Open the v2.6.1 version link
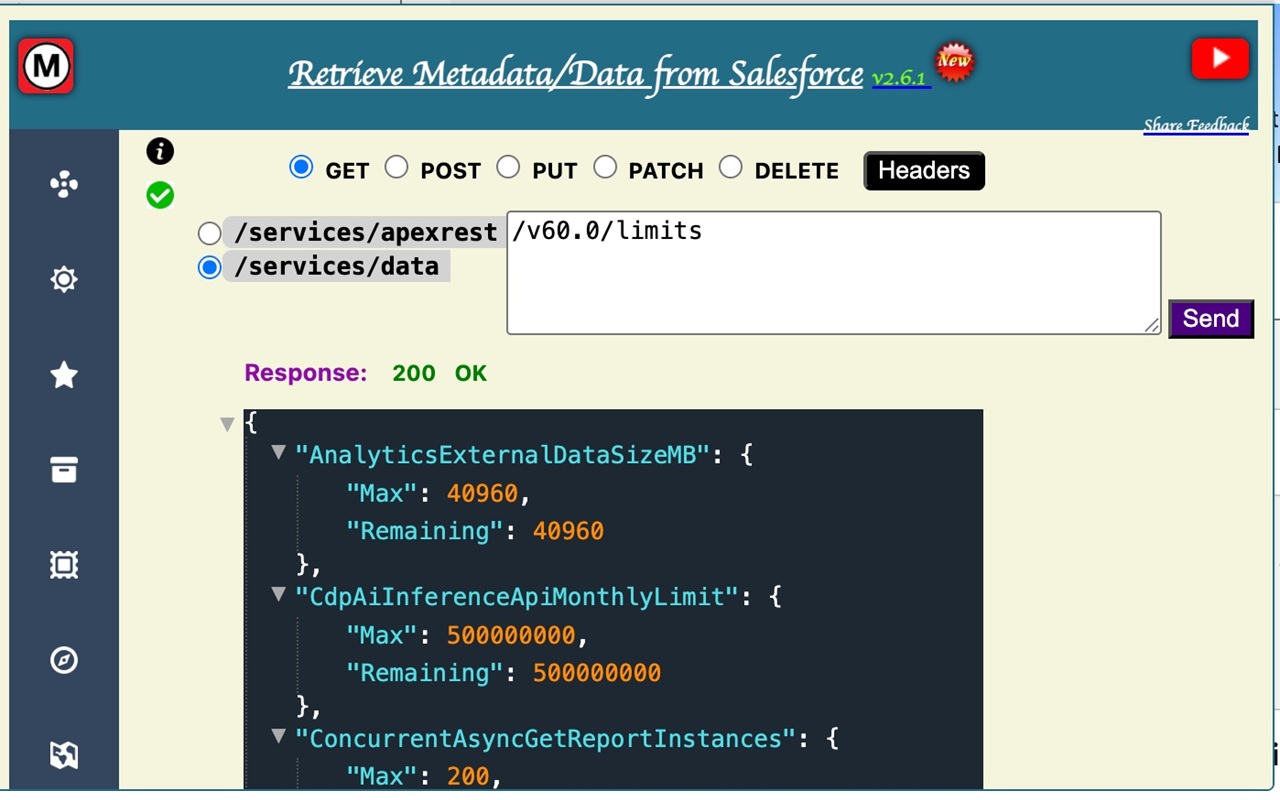 901,78
